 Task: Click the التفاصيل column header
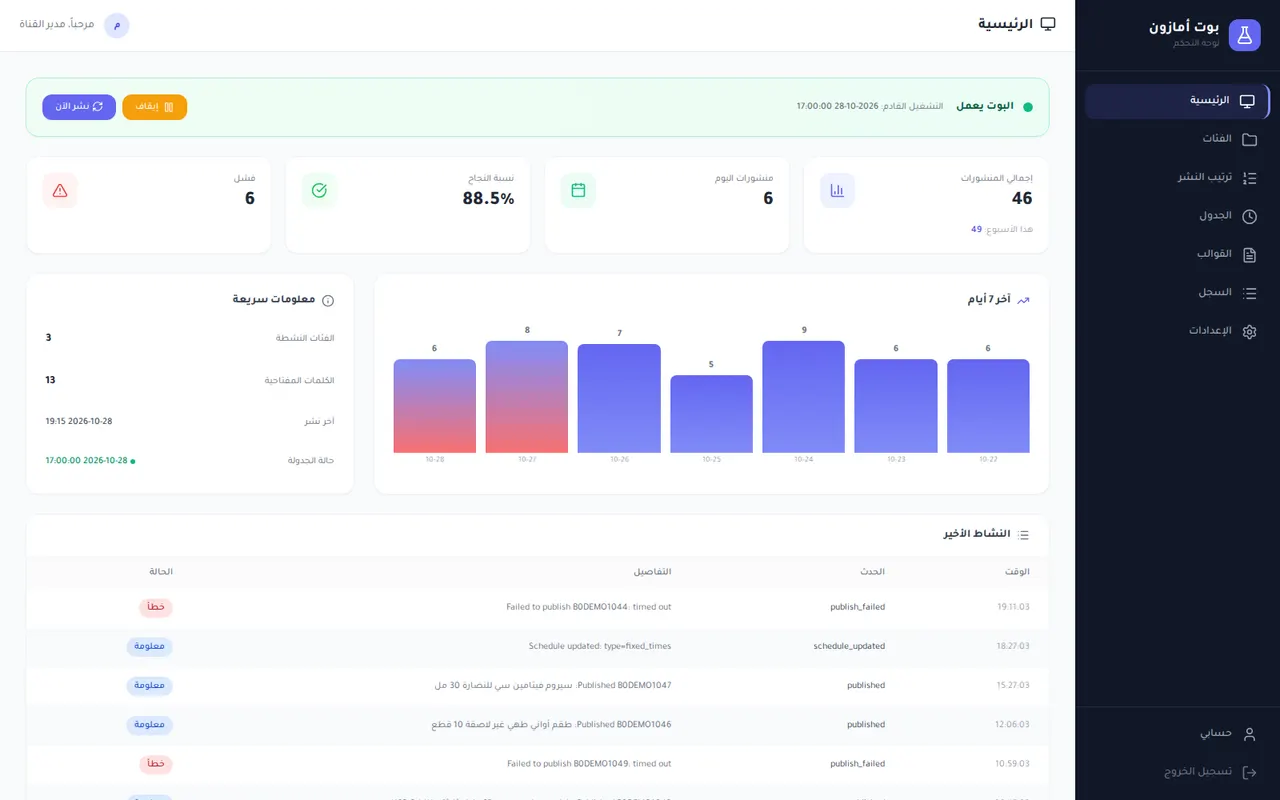(652, 572)
